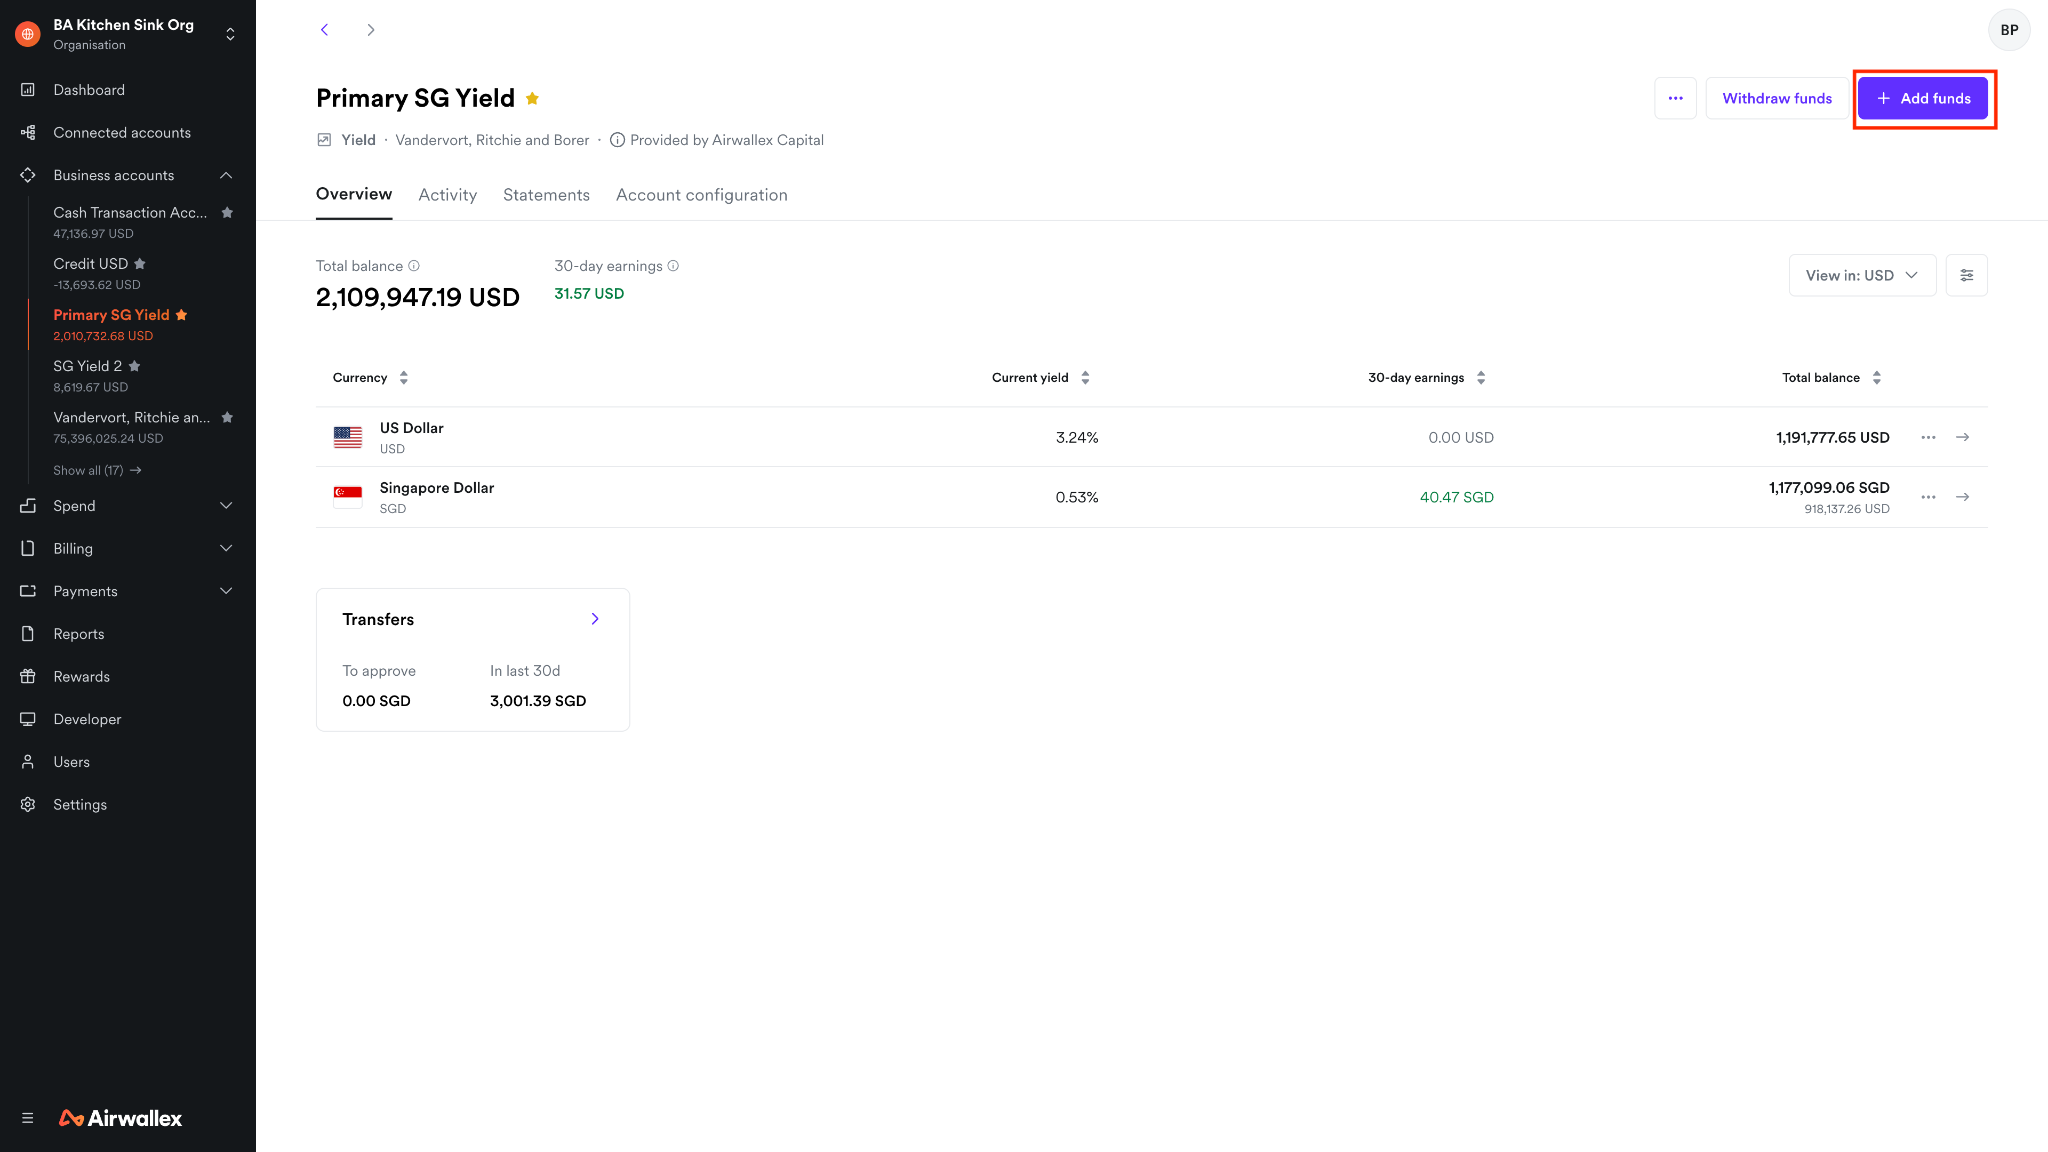The image size is (2048, 1152).
Task: Open the organisation switcher dropdown
Action: click(x=230, y=34)
